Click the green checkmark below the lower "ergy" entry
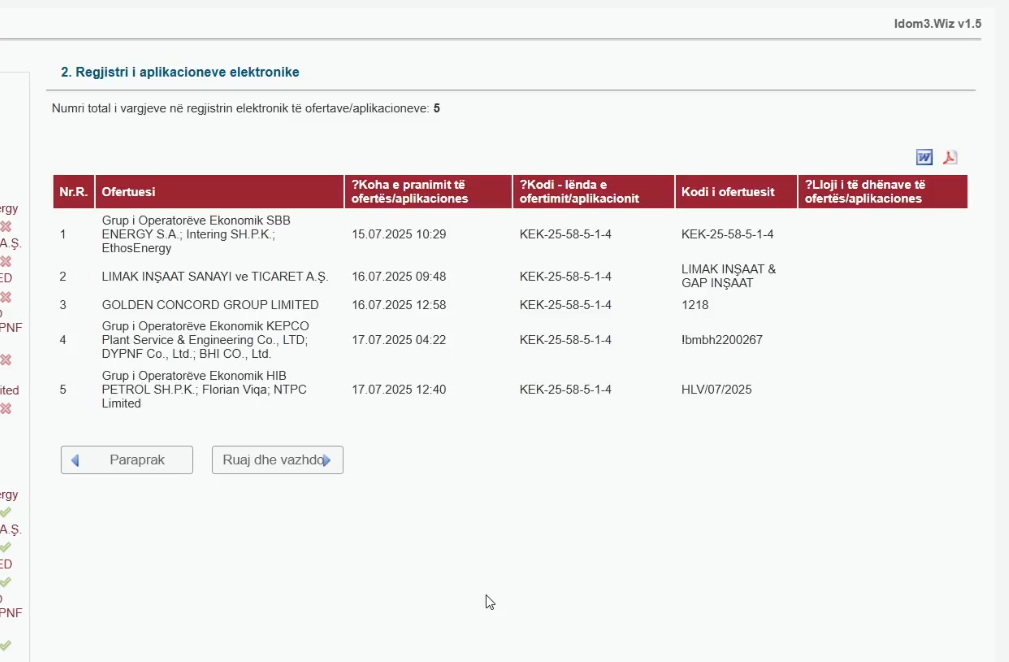The height and width of the screenshot is (662, 1009). click(6, 512)
